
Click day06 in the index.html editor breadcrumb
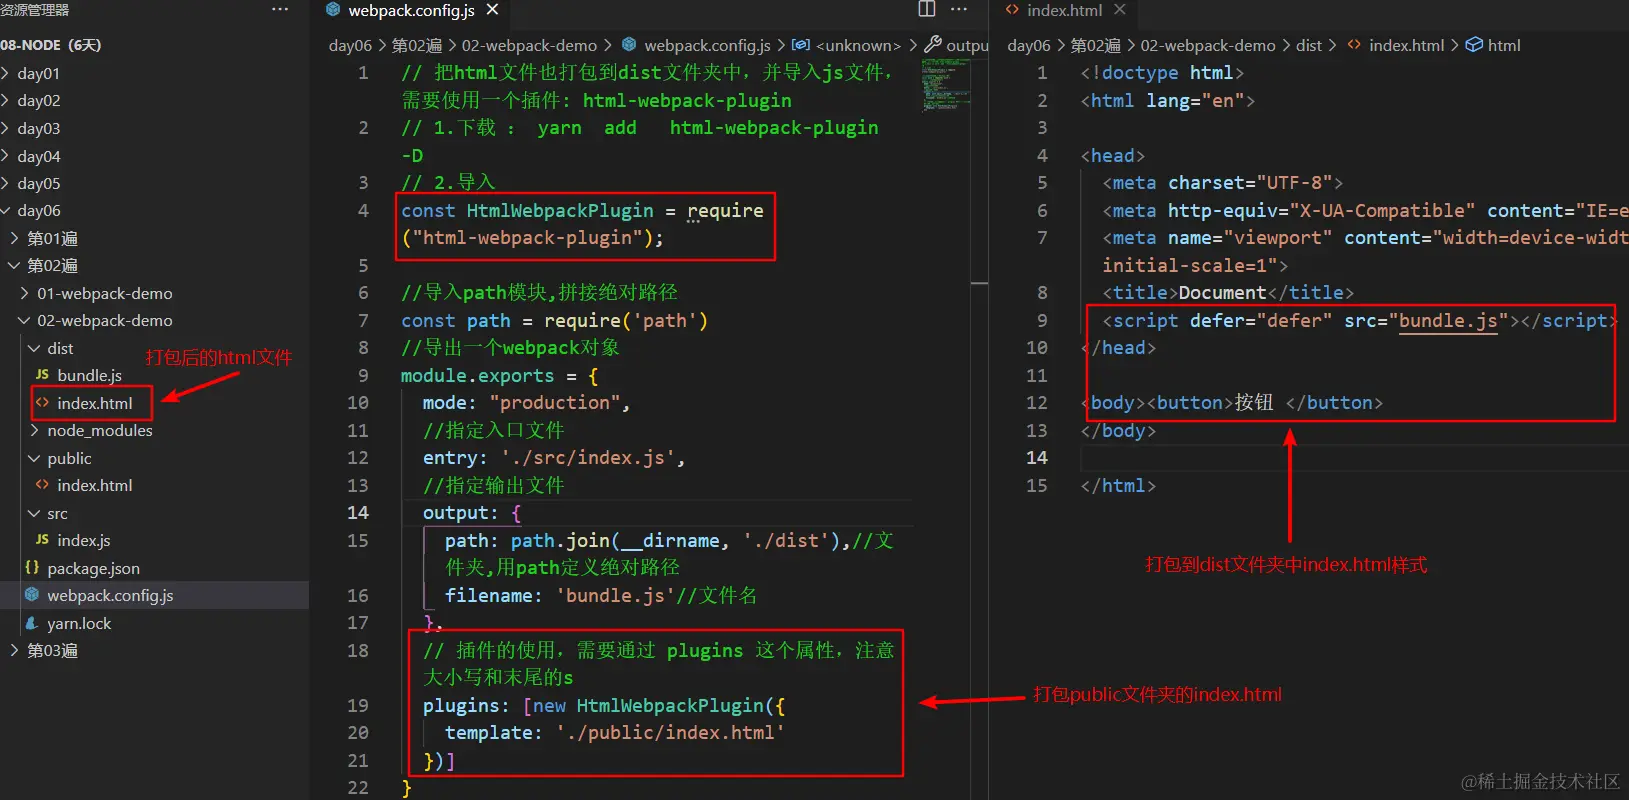1029,45
